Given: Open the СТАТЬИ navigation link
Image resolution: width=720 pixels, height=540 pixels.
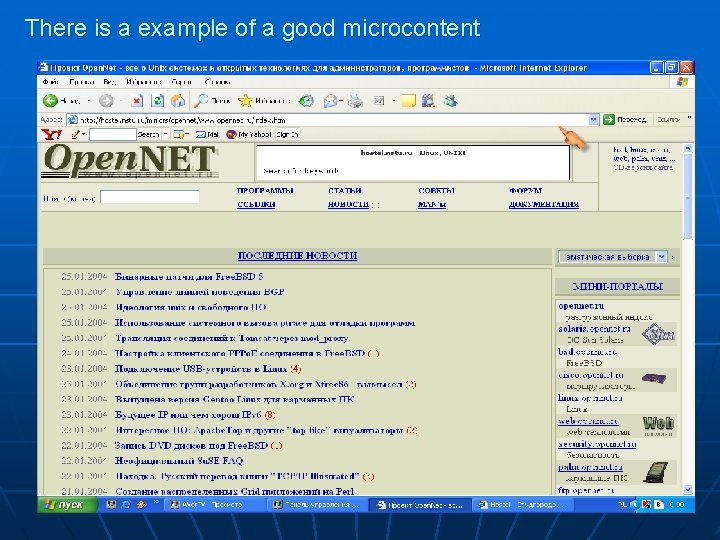Looking at the screenshot, I should [345, 190].
